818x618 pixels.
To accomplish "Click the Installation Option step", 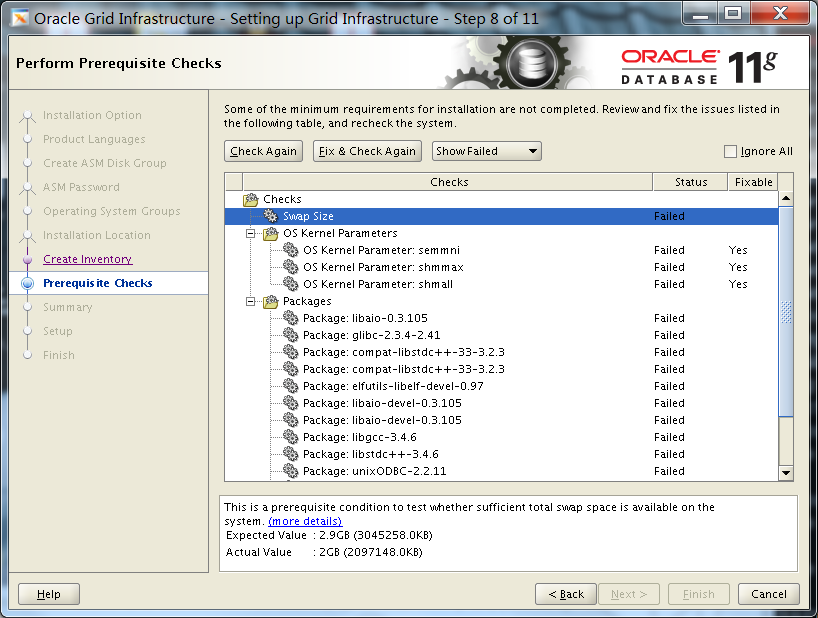I will point(92,115).
